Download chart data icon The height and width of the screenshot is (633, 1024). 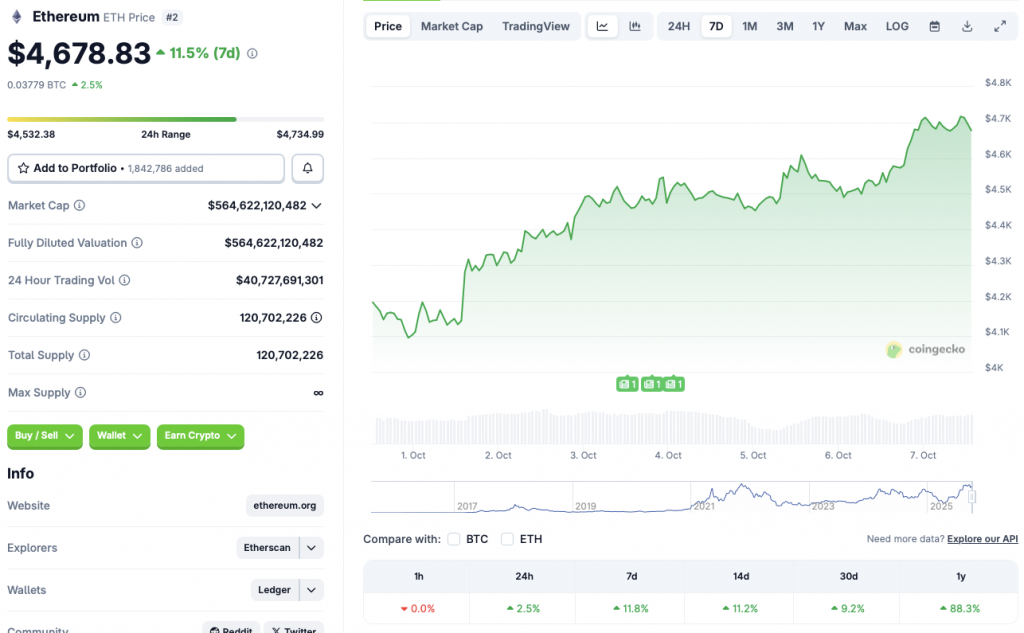click(x=967, y=26)
